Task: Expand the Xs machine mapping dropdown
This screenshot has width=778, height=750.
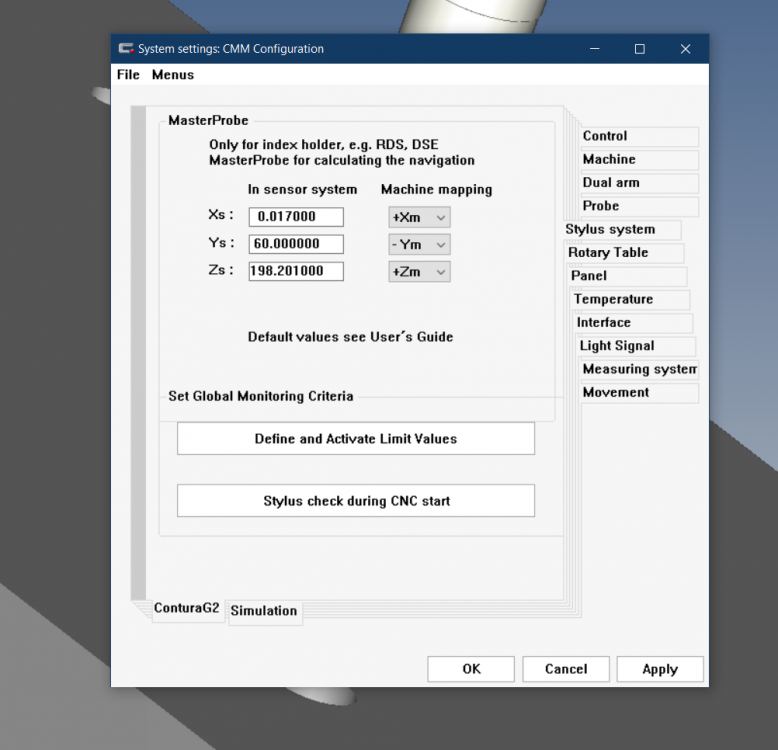Action: (x=419, y=217)
